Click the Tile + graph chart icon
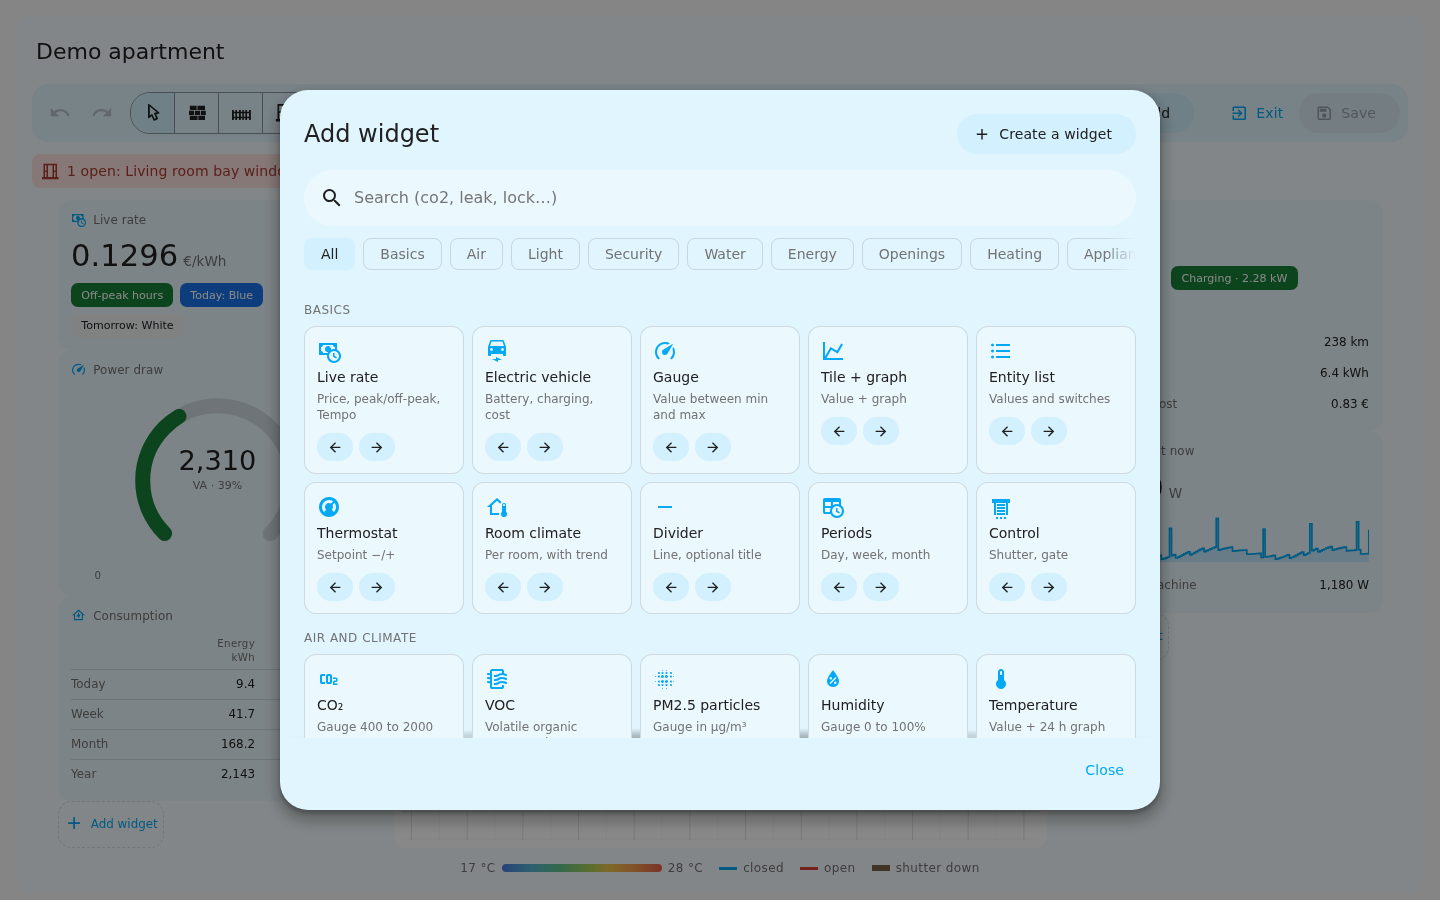This screenshot has width=1440, height=900. tap(833, 351)
